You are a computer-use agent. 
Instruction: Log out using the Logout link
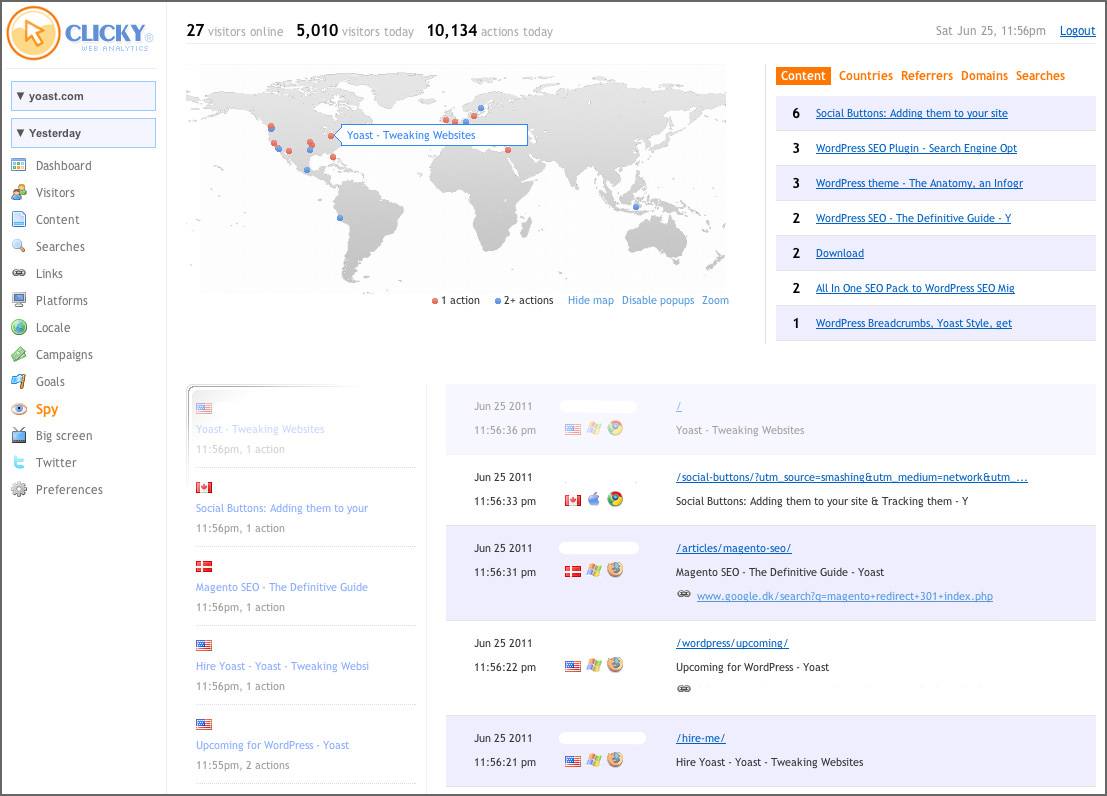coord(1077,31)
